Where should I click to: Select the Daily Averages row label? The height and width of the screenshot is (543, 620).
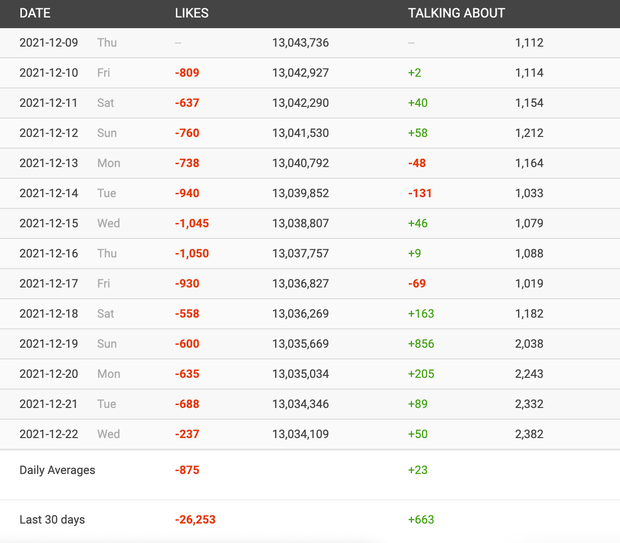pyautogui.click(x=57, y=469)
